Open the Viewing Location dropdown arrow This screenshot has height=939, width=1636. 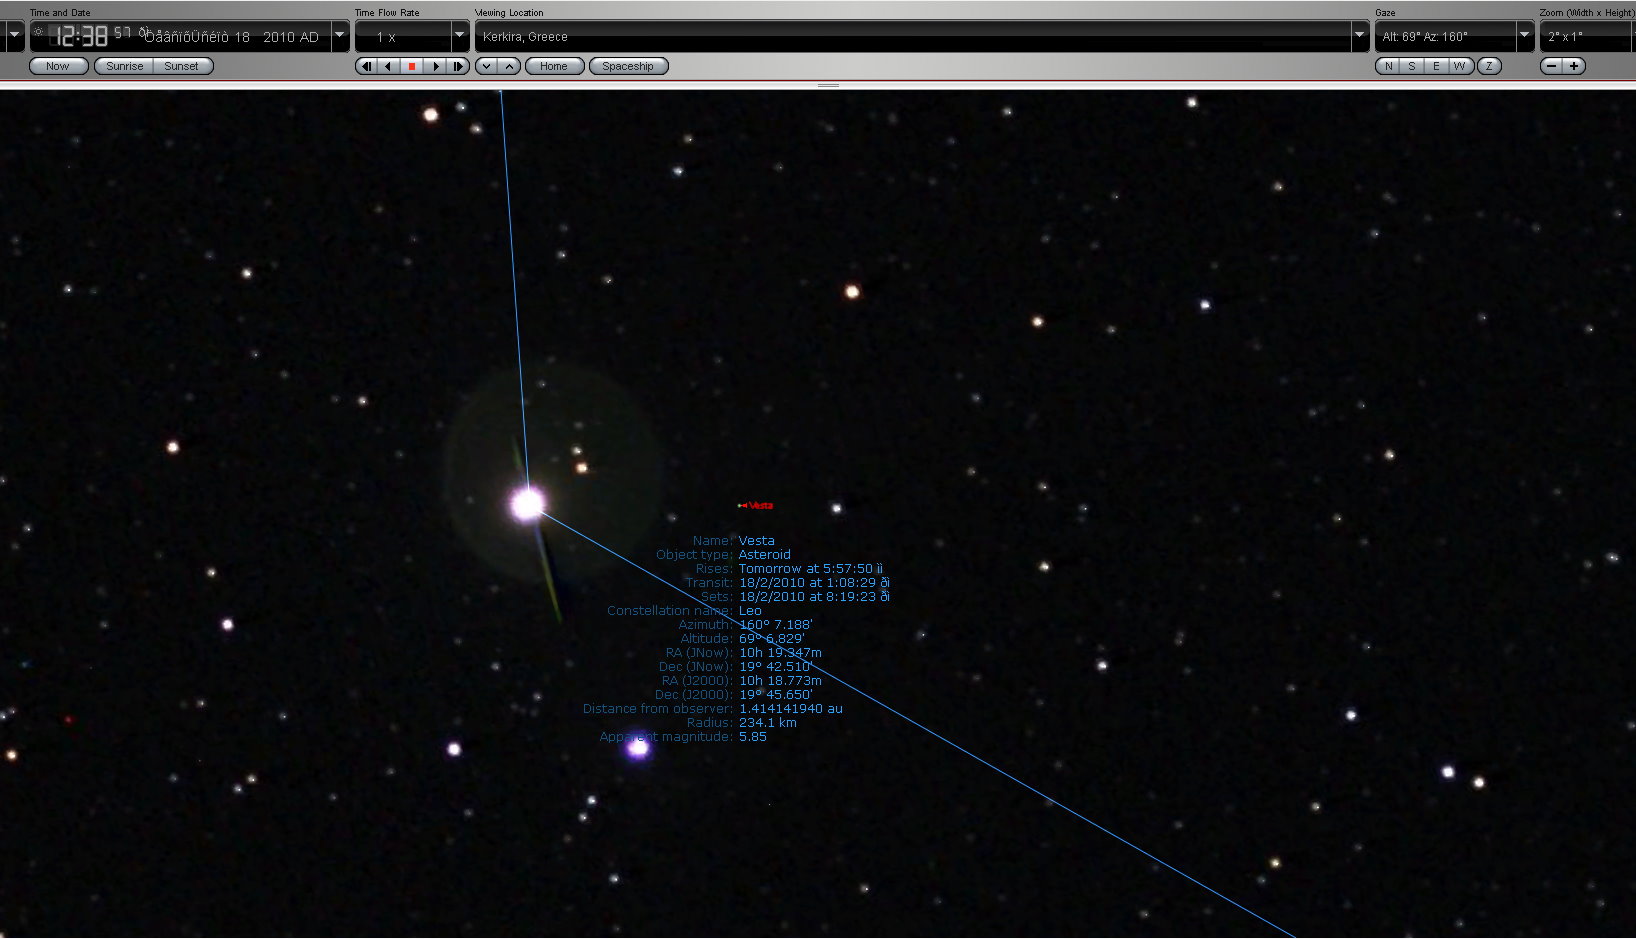click(1360, 36)
